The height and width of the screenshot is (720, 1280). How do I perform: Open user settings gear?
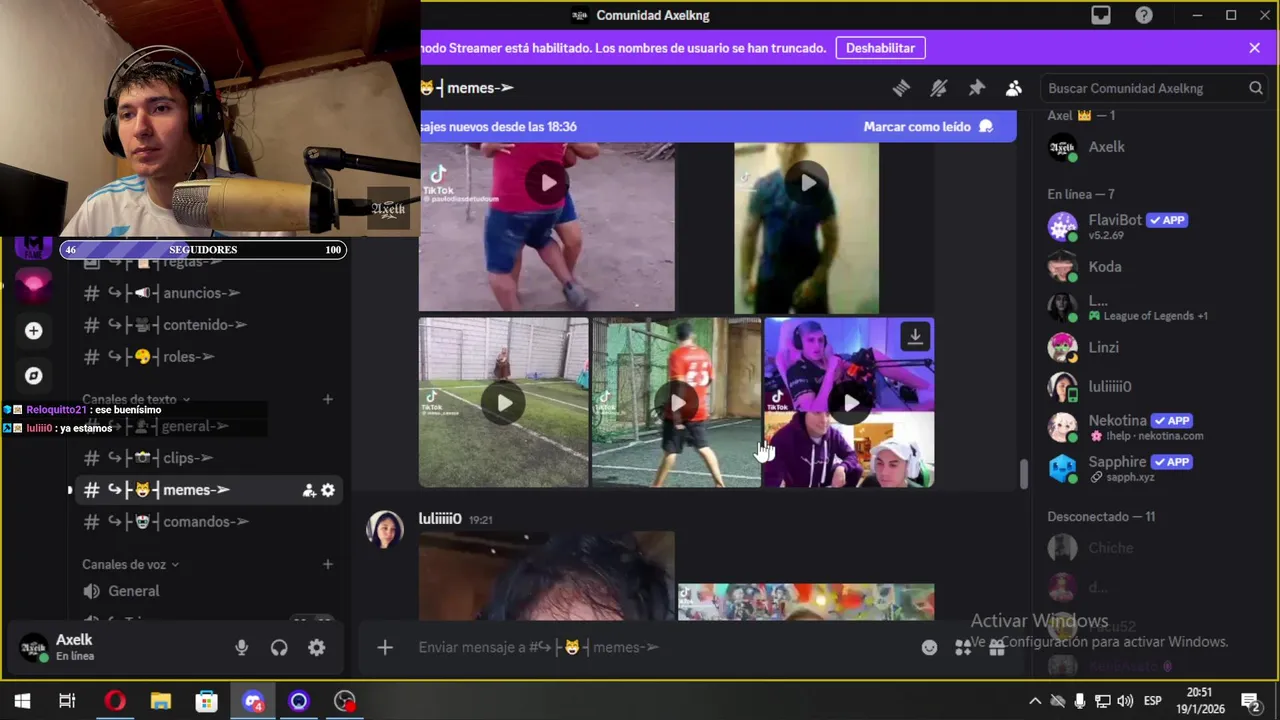(316, 648)
